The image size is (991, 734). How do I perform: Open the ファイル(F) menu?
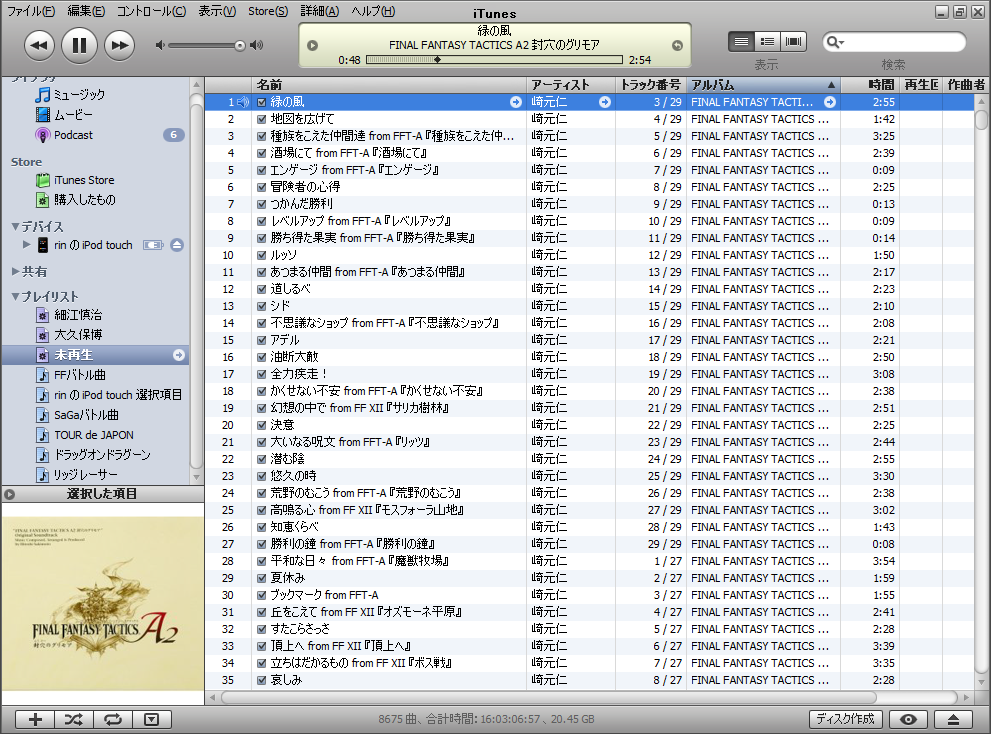(x=31, y=11)
